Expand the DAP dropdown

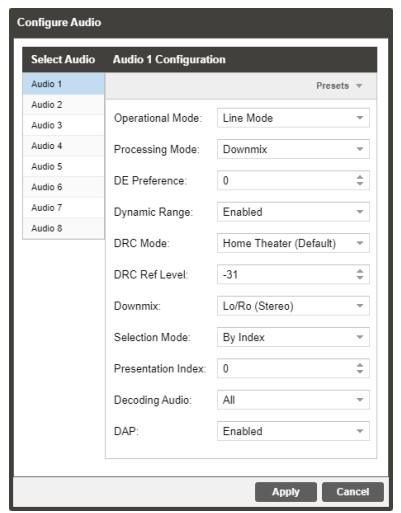point(293,431)
